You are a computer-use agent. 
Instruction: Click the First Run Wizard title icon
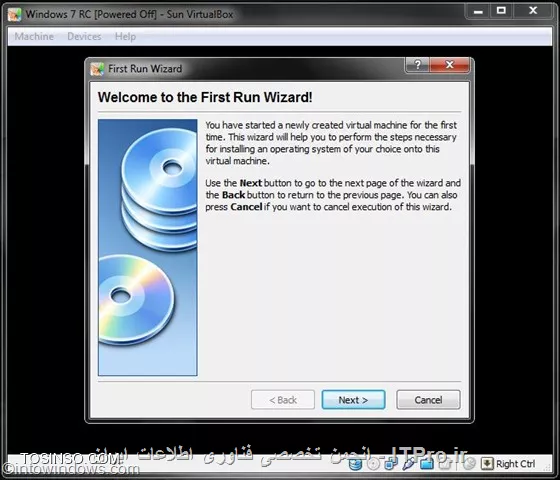coord(97,68)
